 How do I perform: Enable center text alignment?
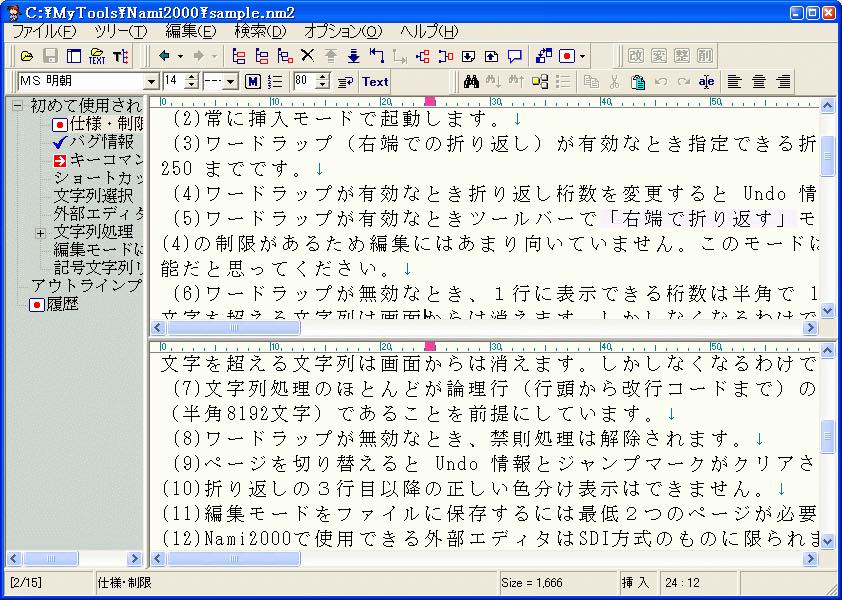pos(759,82)
